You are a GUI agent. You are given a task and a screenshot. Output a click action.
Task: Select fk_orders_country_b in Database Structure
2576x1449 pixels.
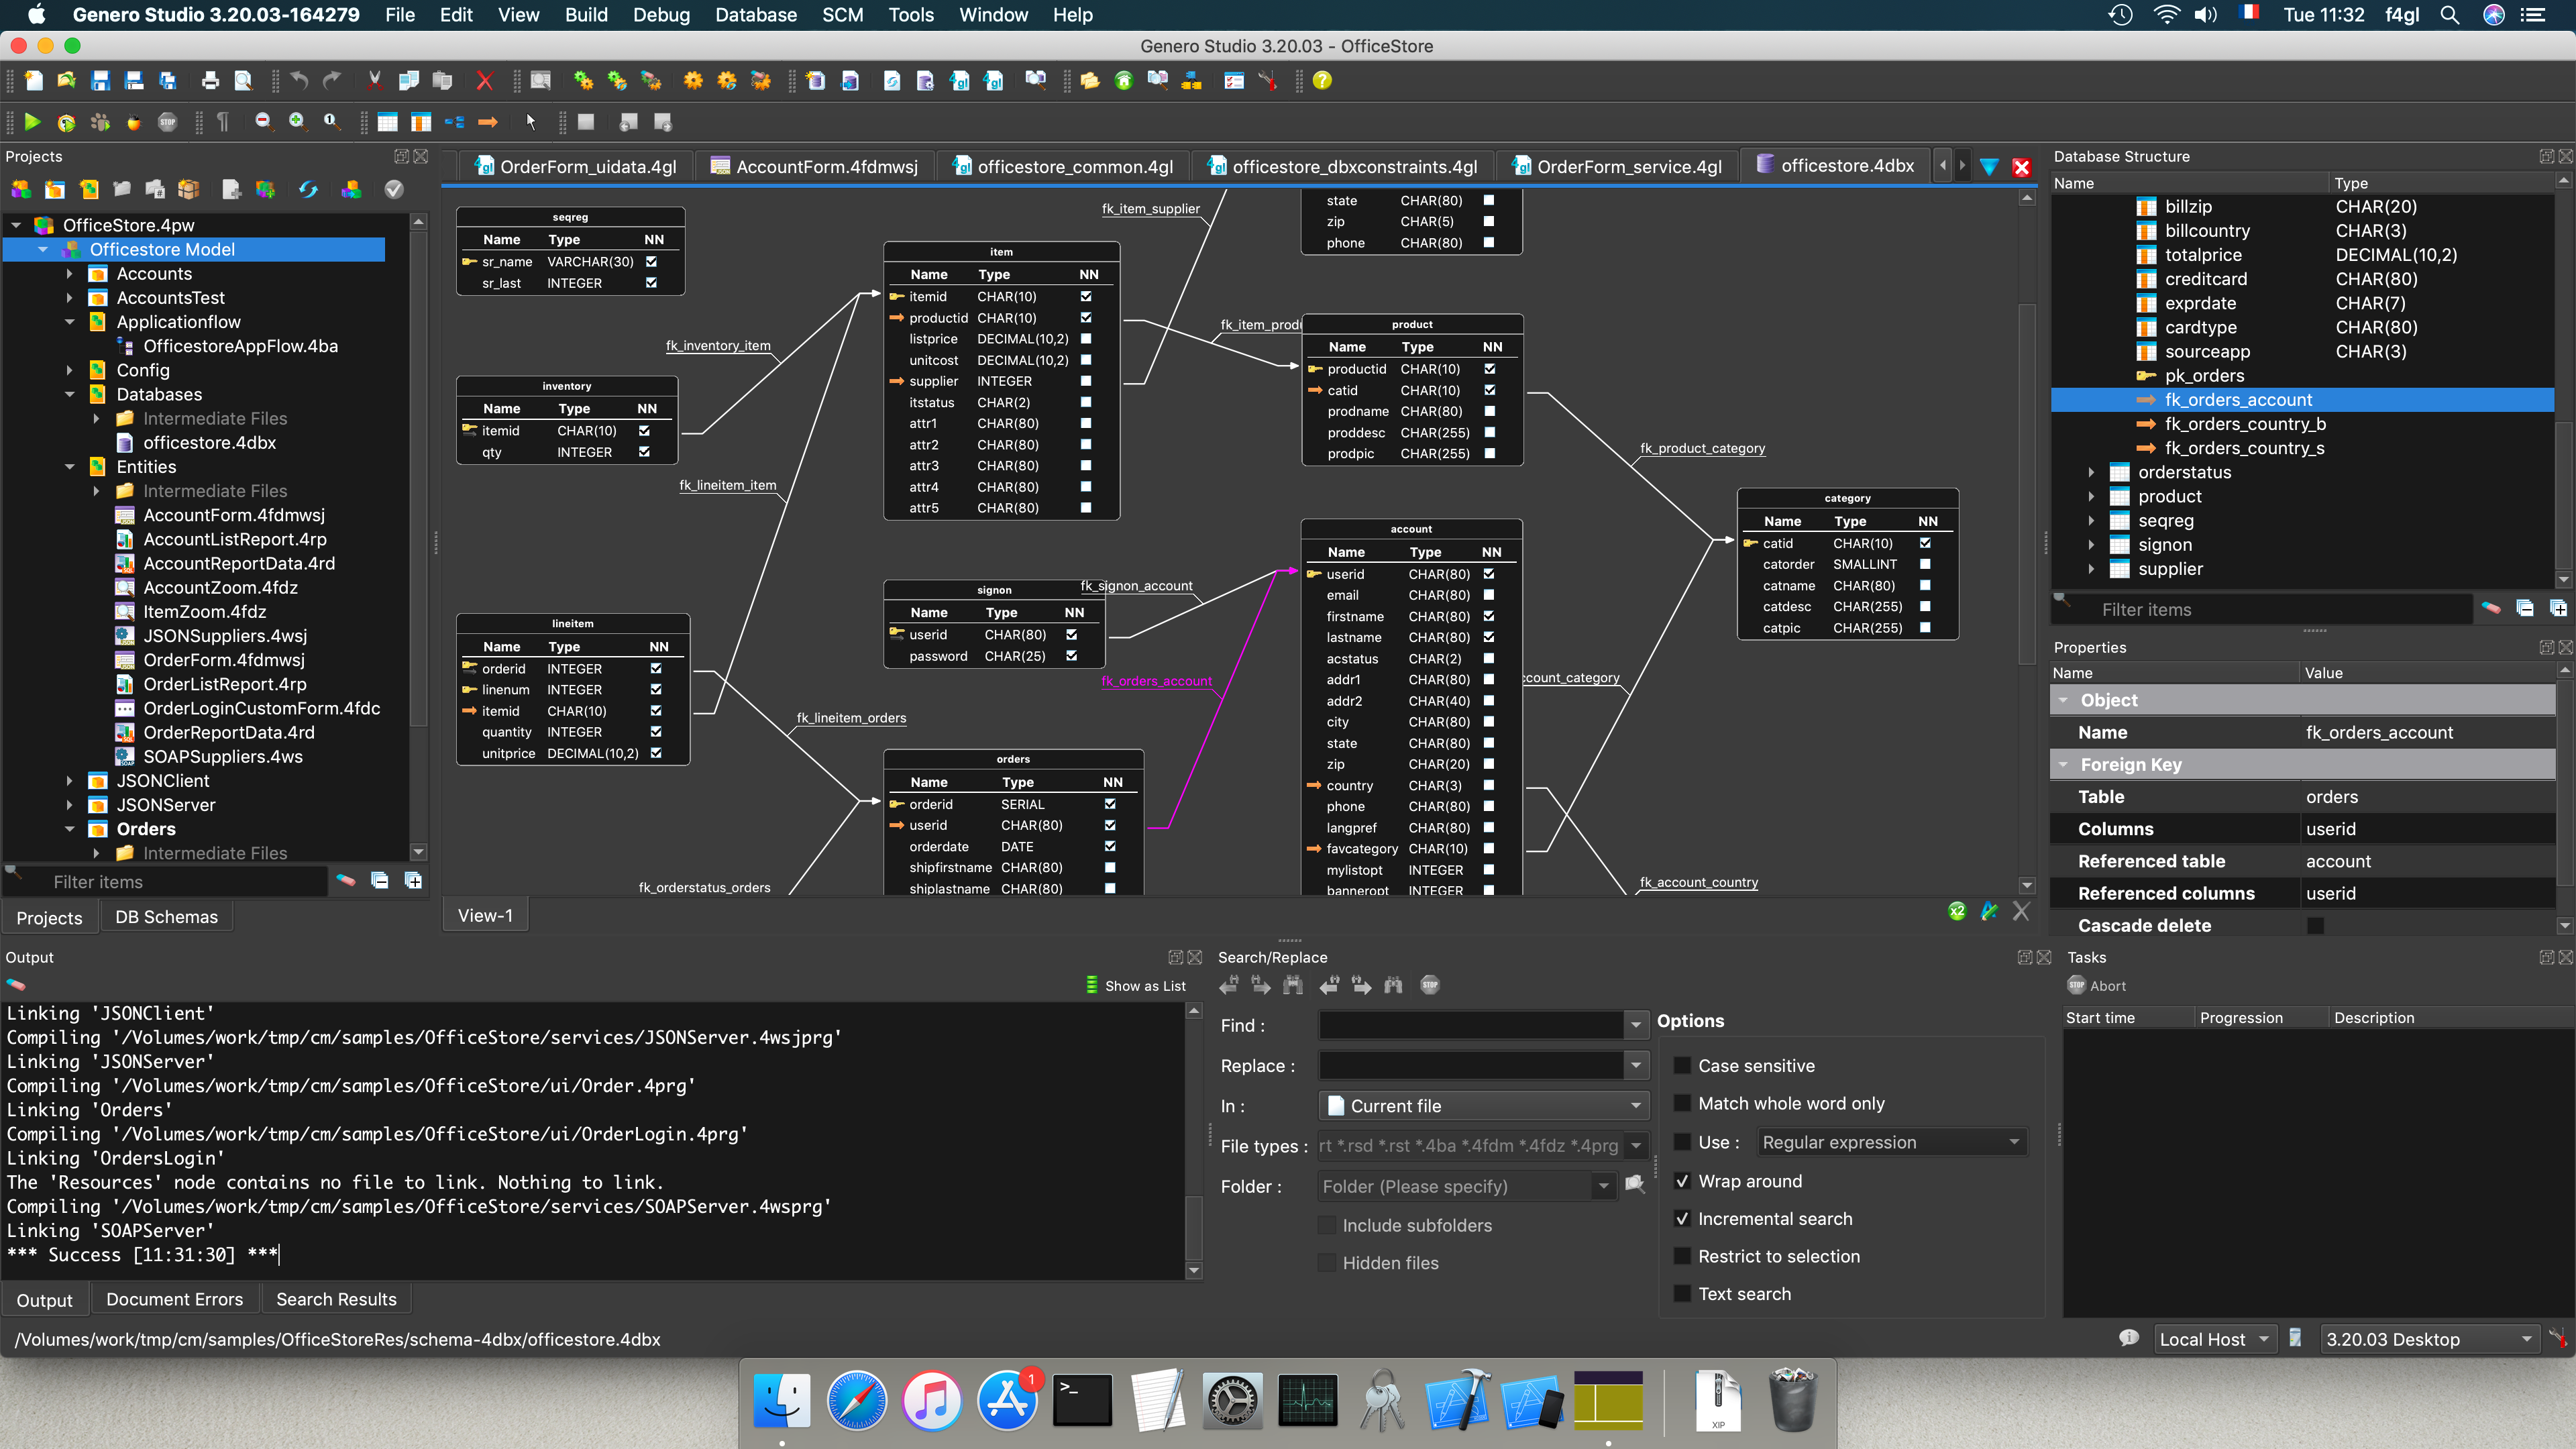(x=2245, y=424)
